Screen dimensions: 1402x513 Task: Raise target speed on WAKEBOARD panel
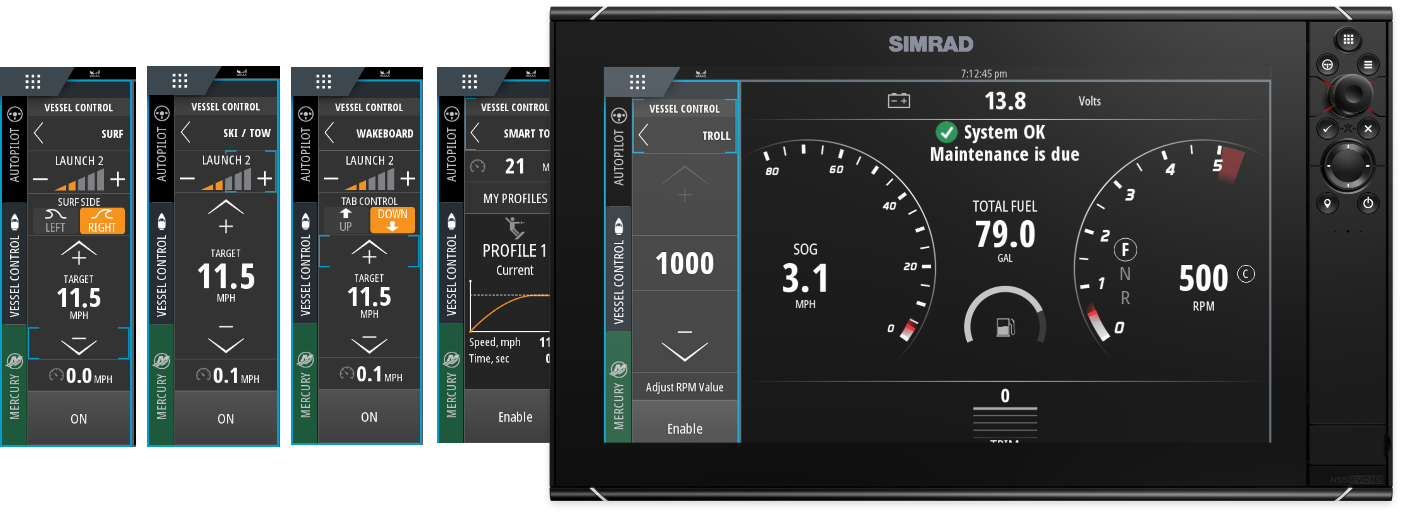(x=369, y=253)
